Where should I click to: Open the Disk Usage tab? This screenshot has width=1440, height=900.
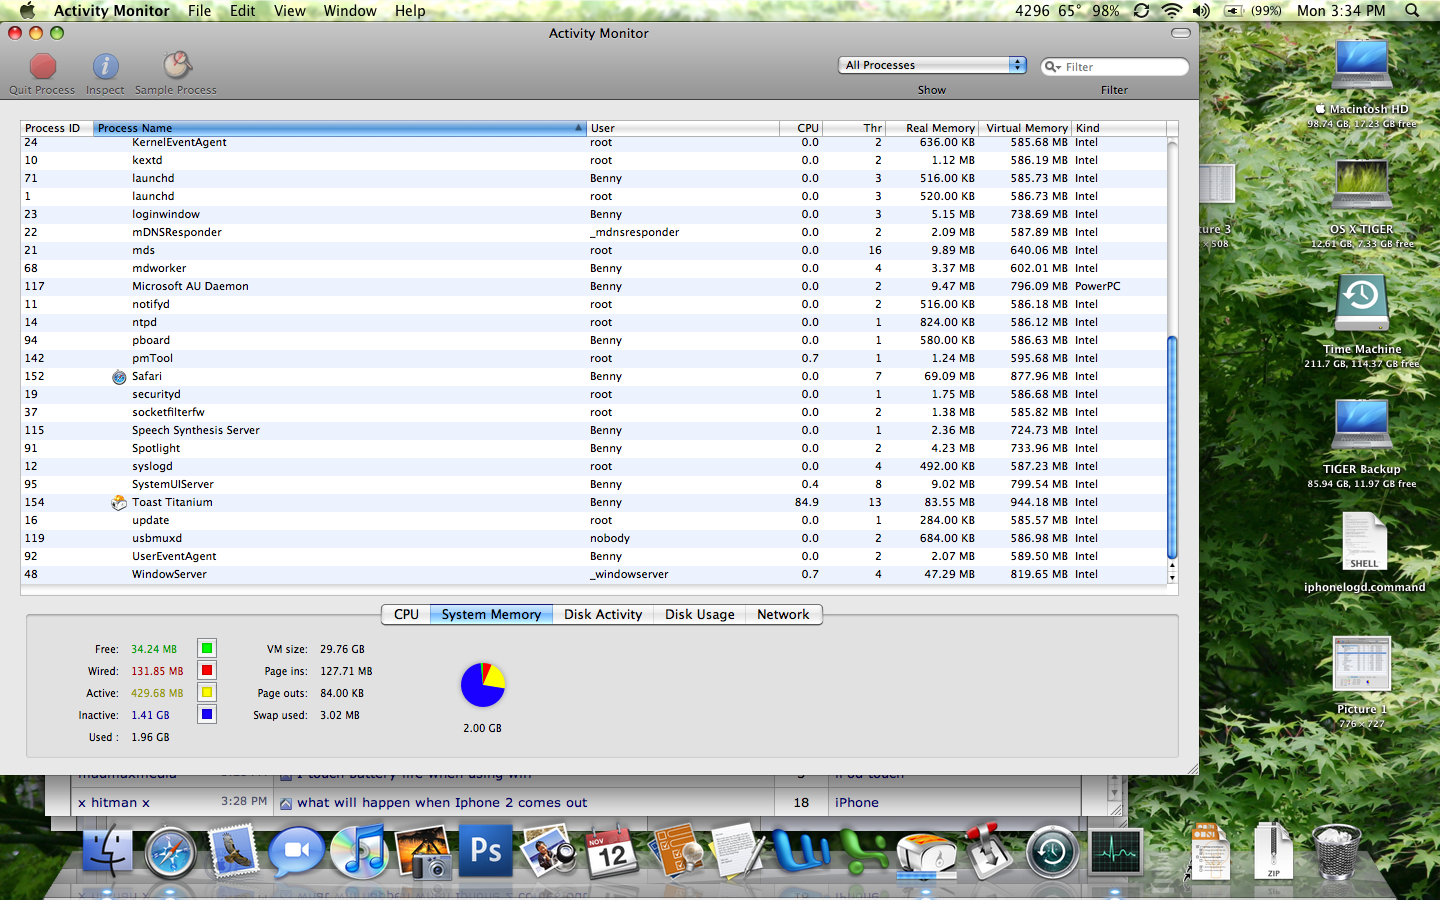700,614
